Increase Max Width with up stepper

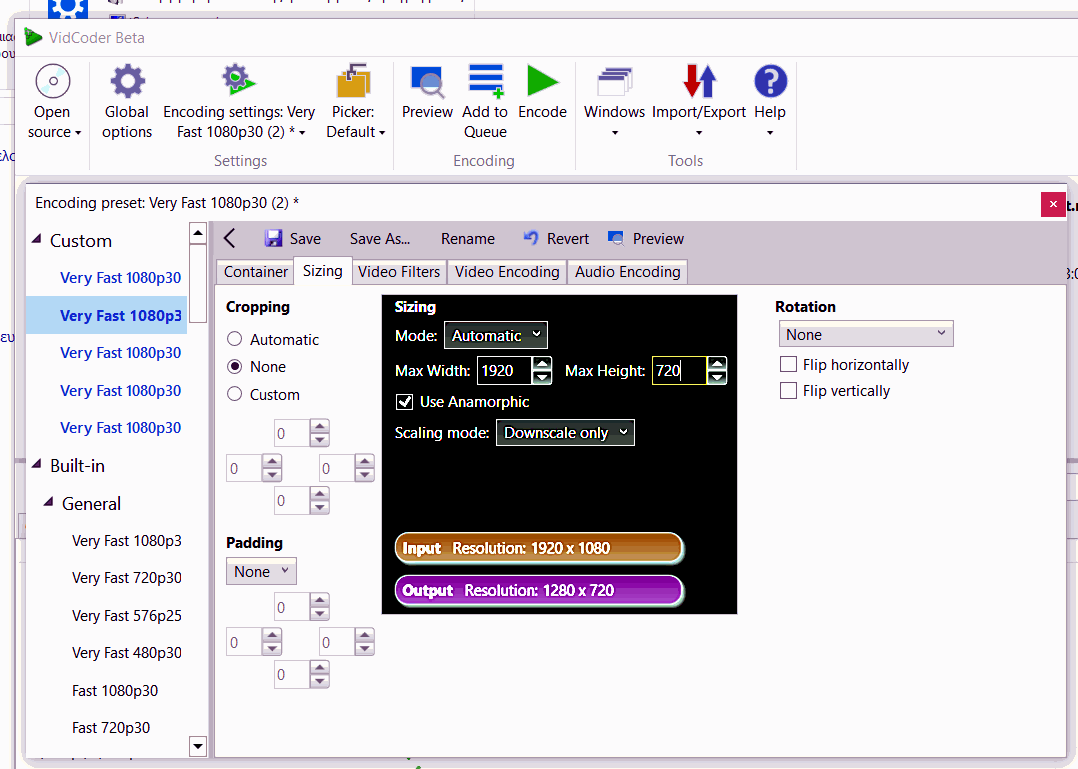click(542, 364)
